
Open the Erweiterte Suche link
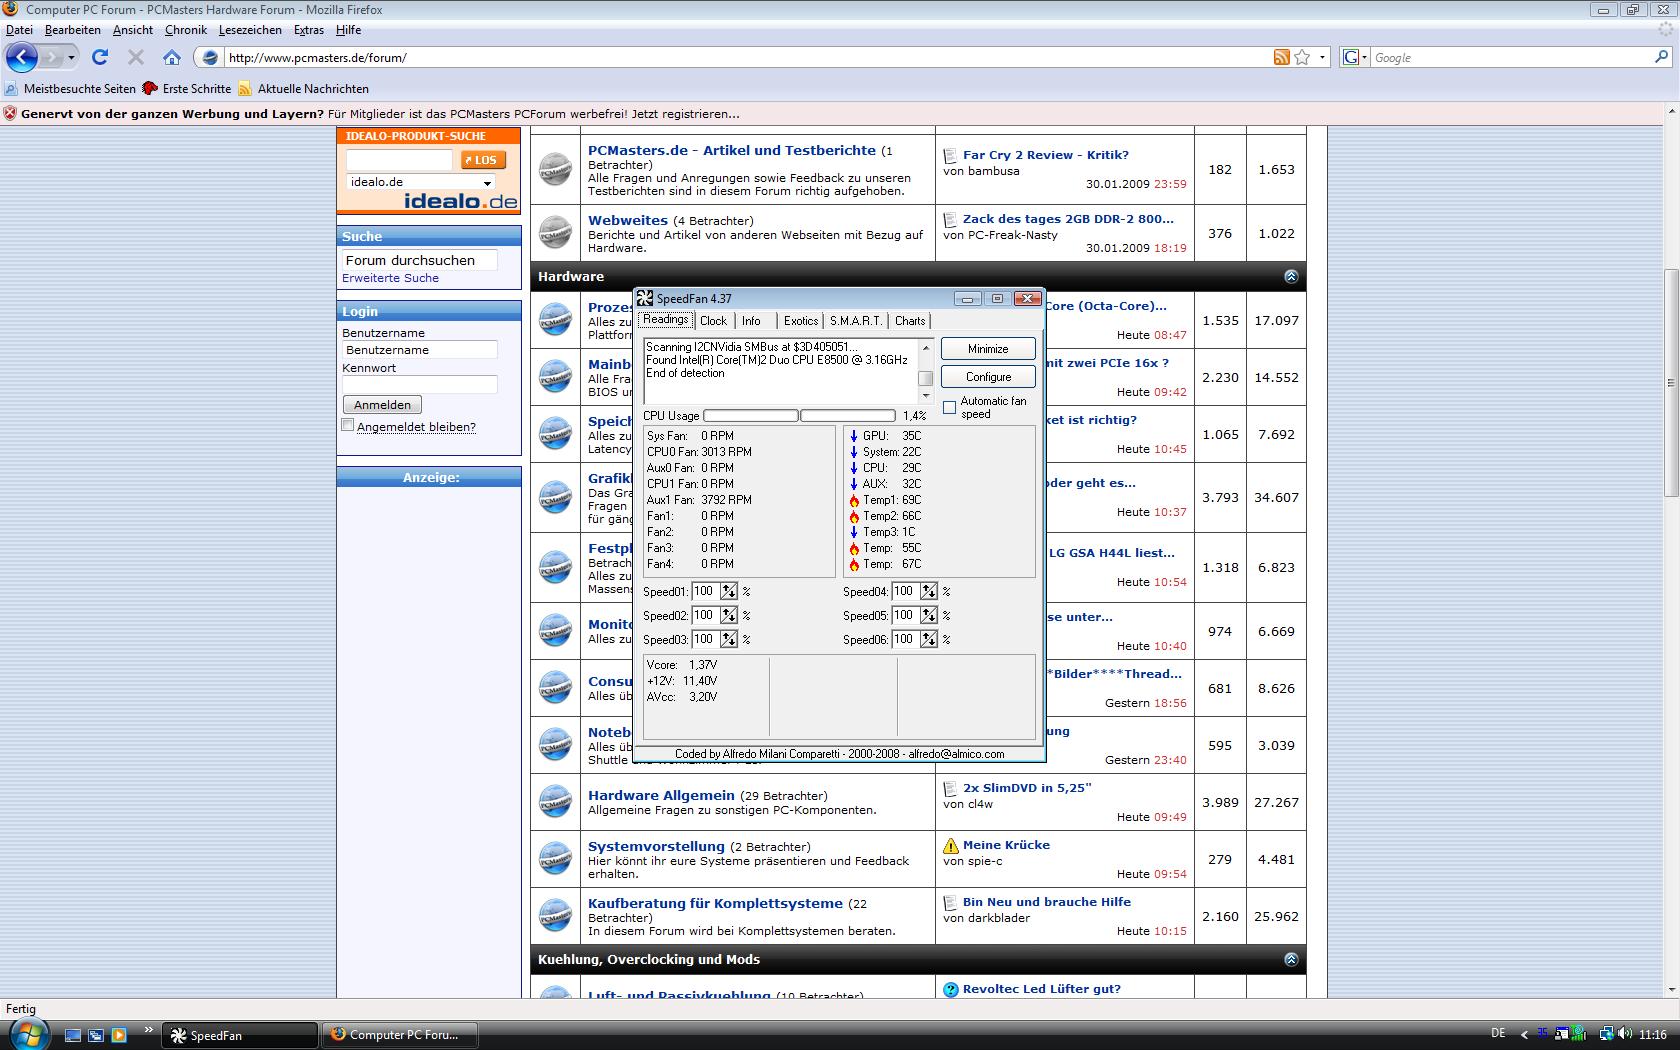[x=390, y=278]
